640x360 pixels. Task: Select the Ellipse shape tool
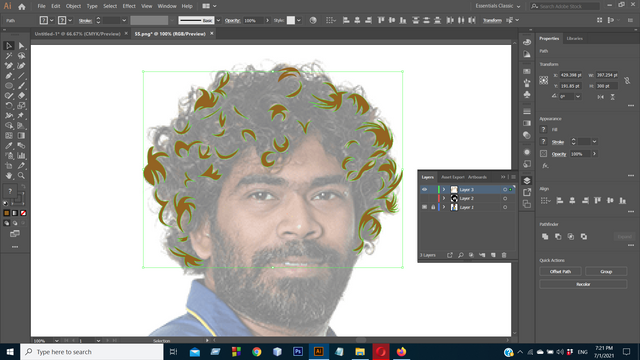coord(9,86)
